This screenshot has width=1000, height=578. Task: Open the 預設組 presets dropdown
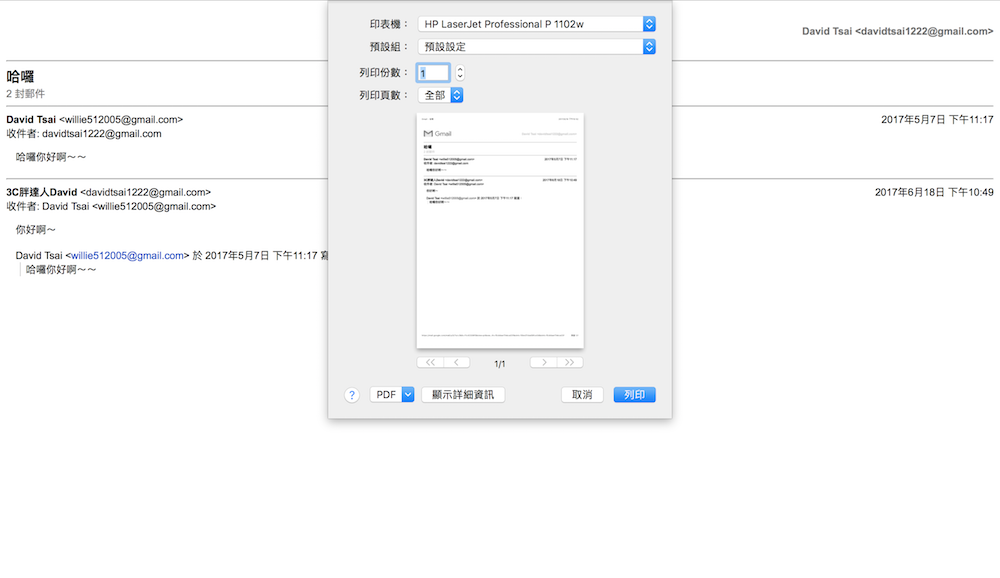(647, 46)
